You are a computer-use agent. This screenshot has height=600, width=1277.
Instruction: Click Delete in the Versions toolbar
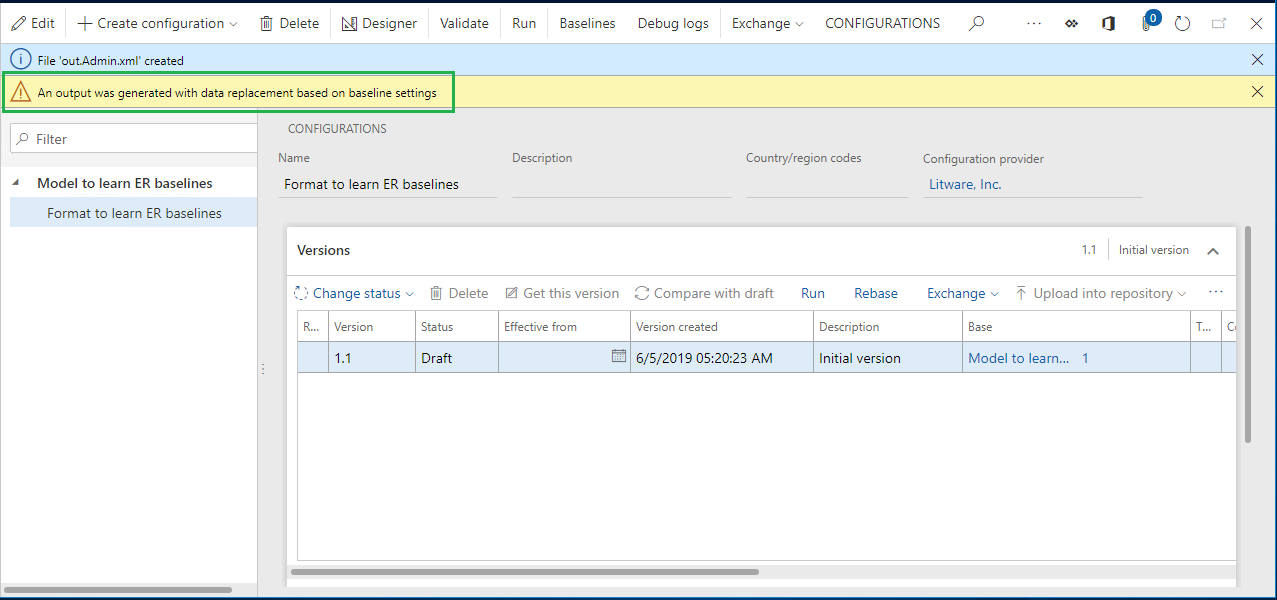click(459, 293)
